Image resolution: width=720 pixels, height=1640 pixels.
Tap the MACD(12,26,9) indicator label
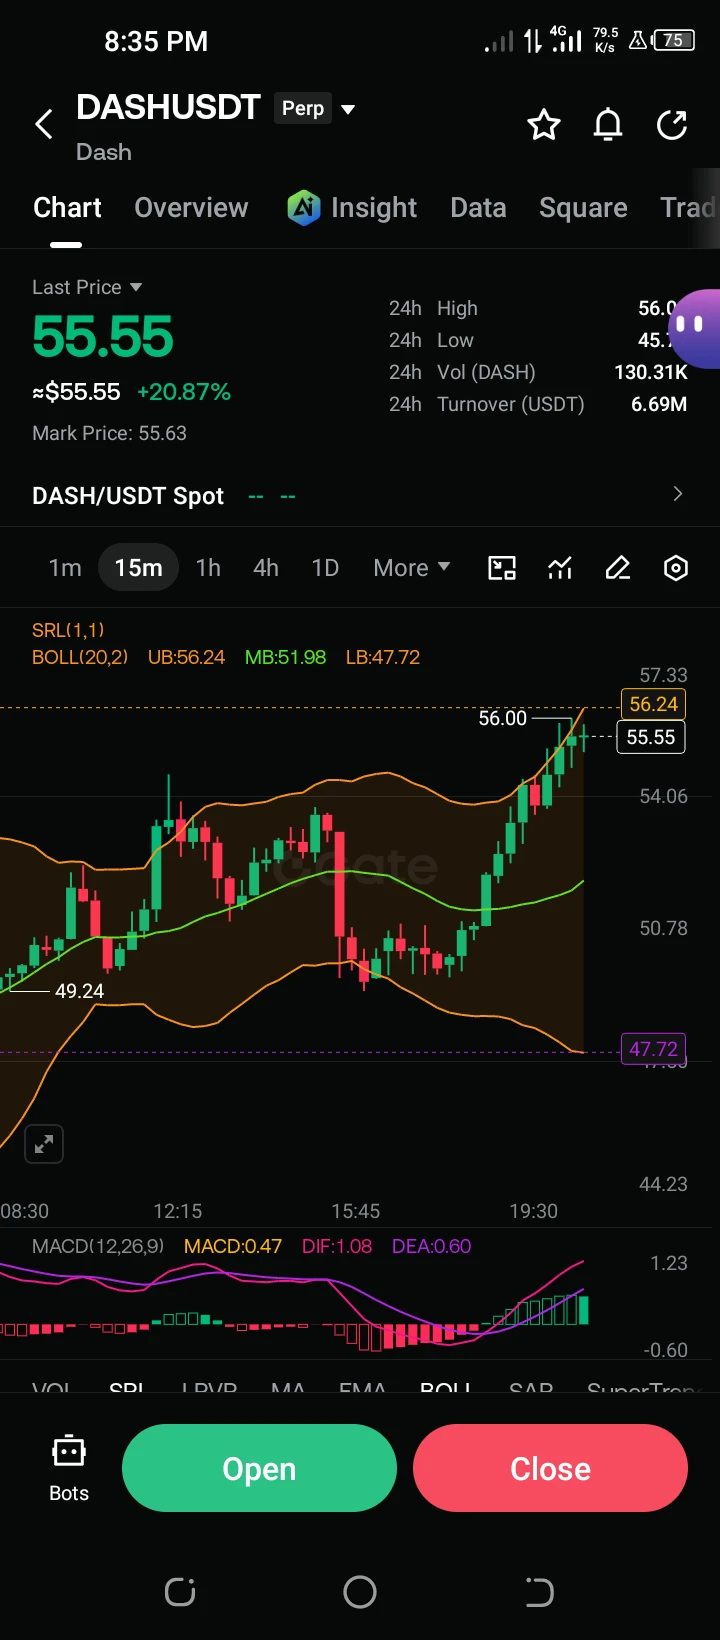98,1246
